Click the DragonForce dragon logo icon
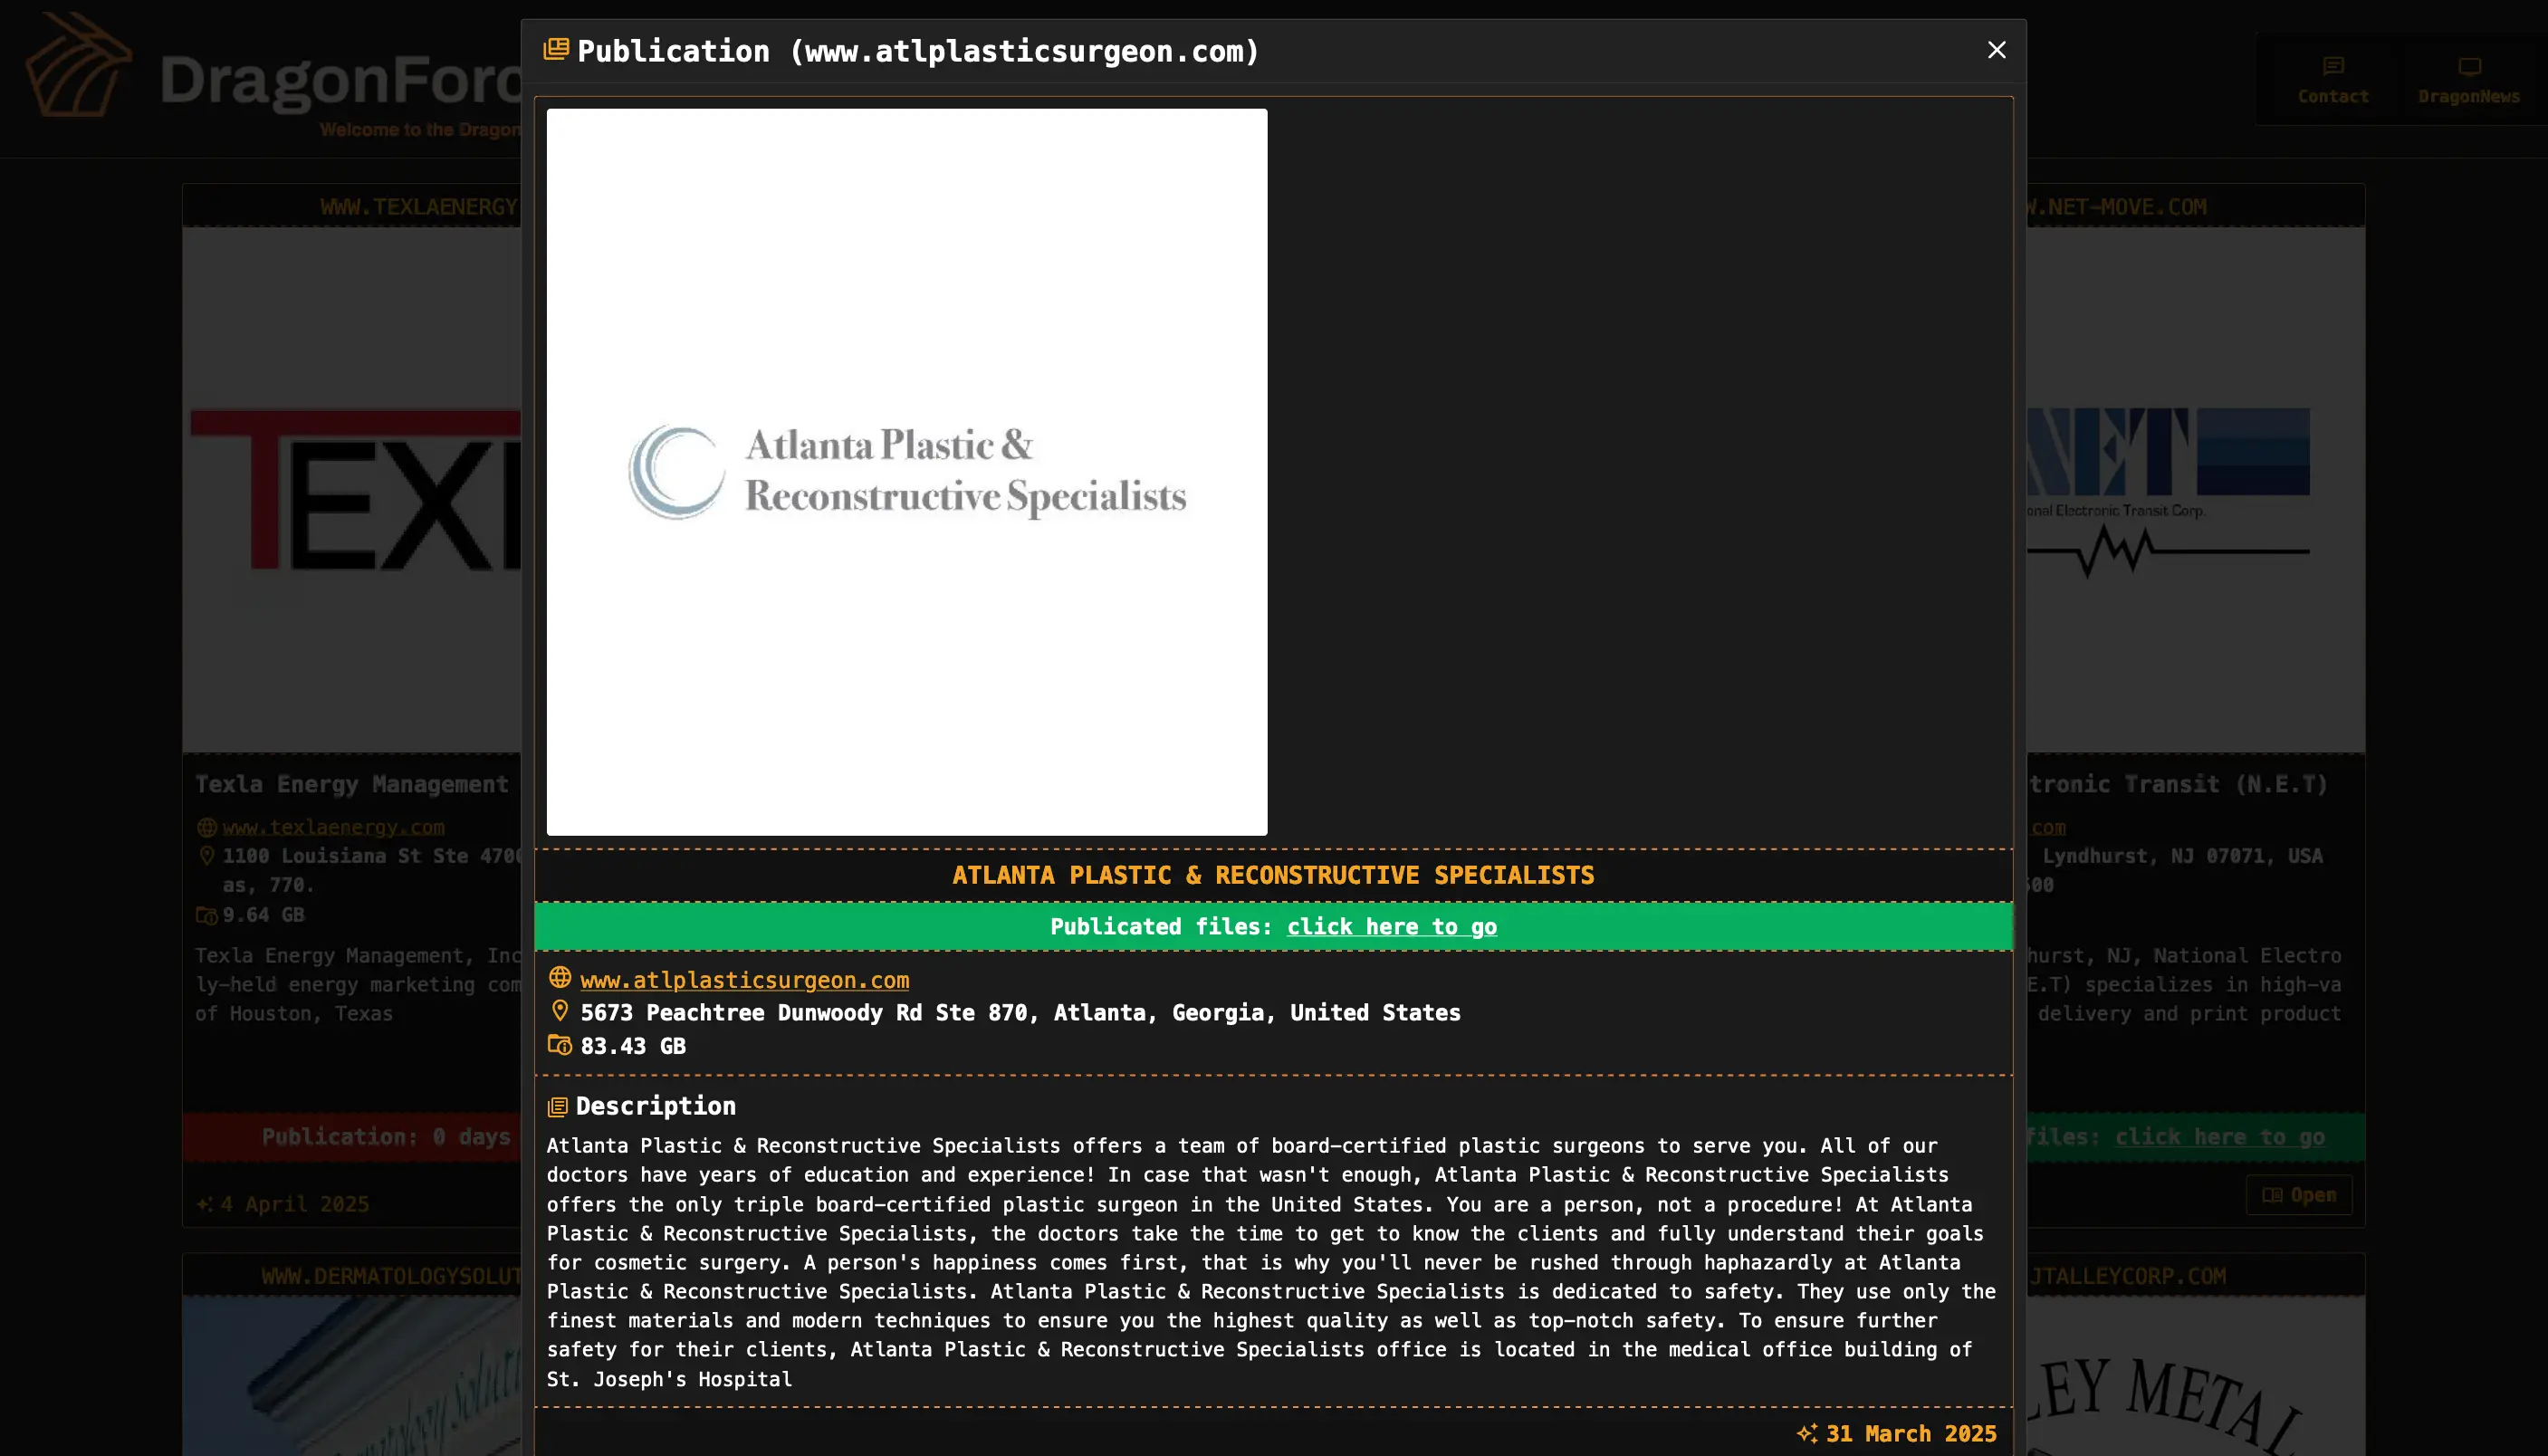 [x=78, y=66]
